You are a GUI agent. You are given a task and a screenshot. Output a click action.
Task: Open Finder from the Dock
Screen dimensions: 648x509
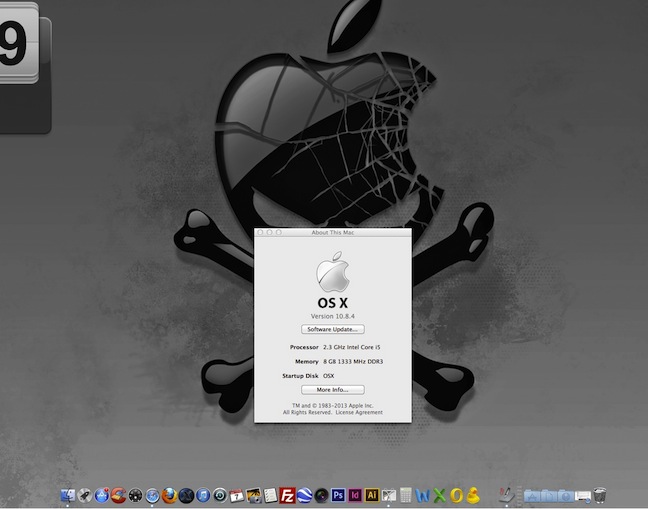pyautogui.click(x=68, y=495)
